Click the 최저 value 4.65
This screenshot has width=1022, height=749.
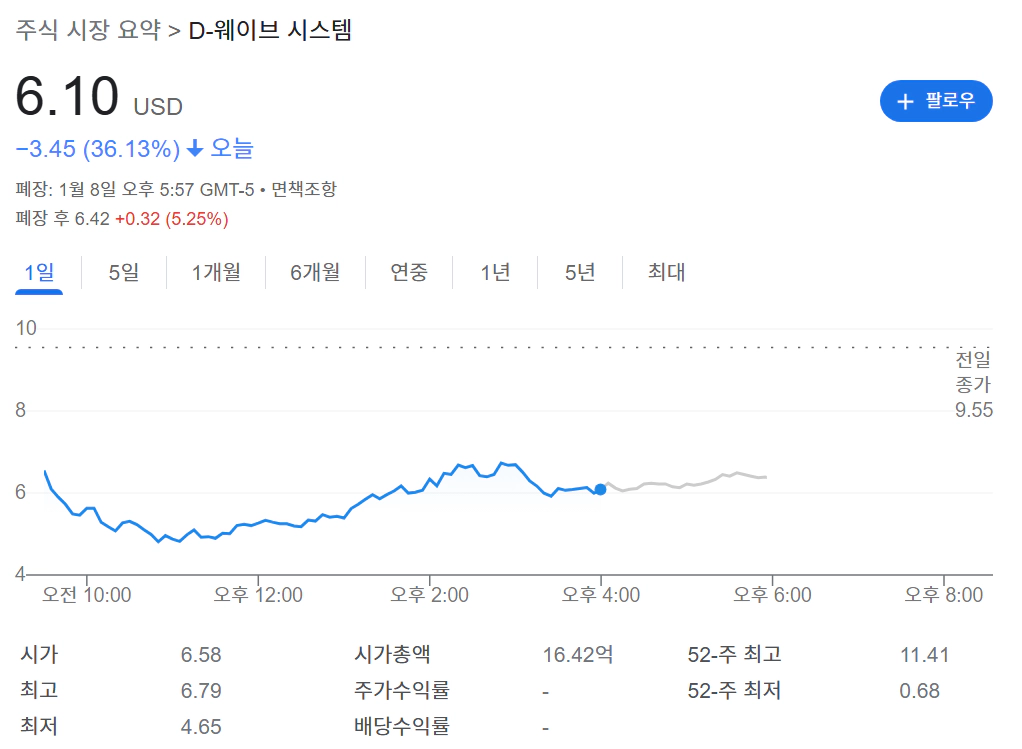[x=201, y=726]
